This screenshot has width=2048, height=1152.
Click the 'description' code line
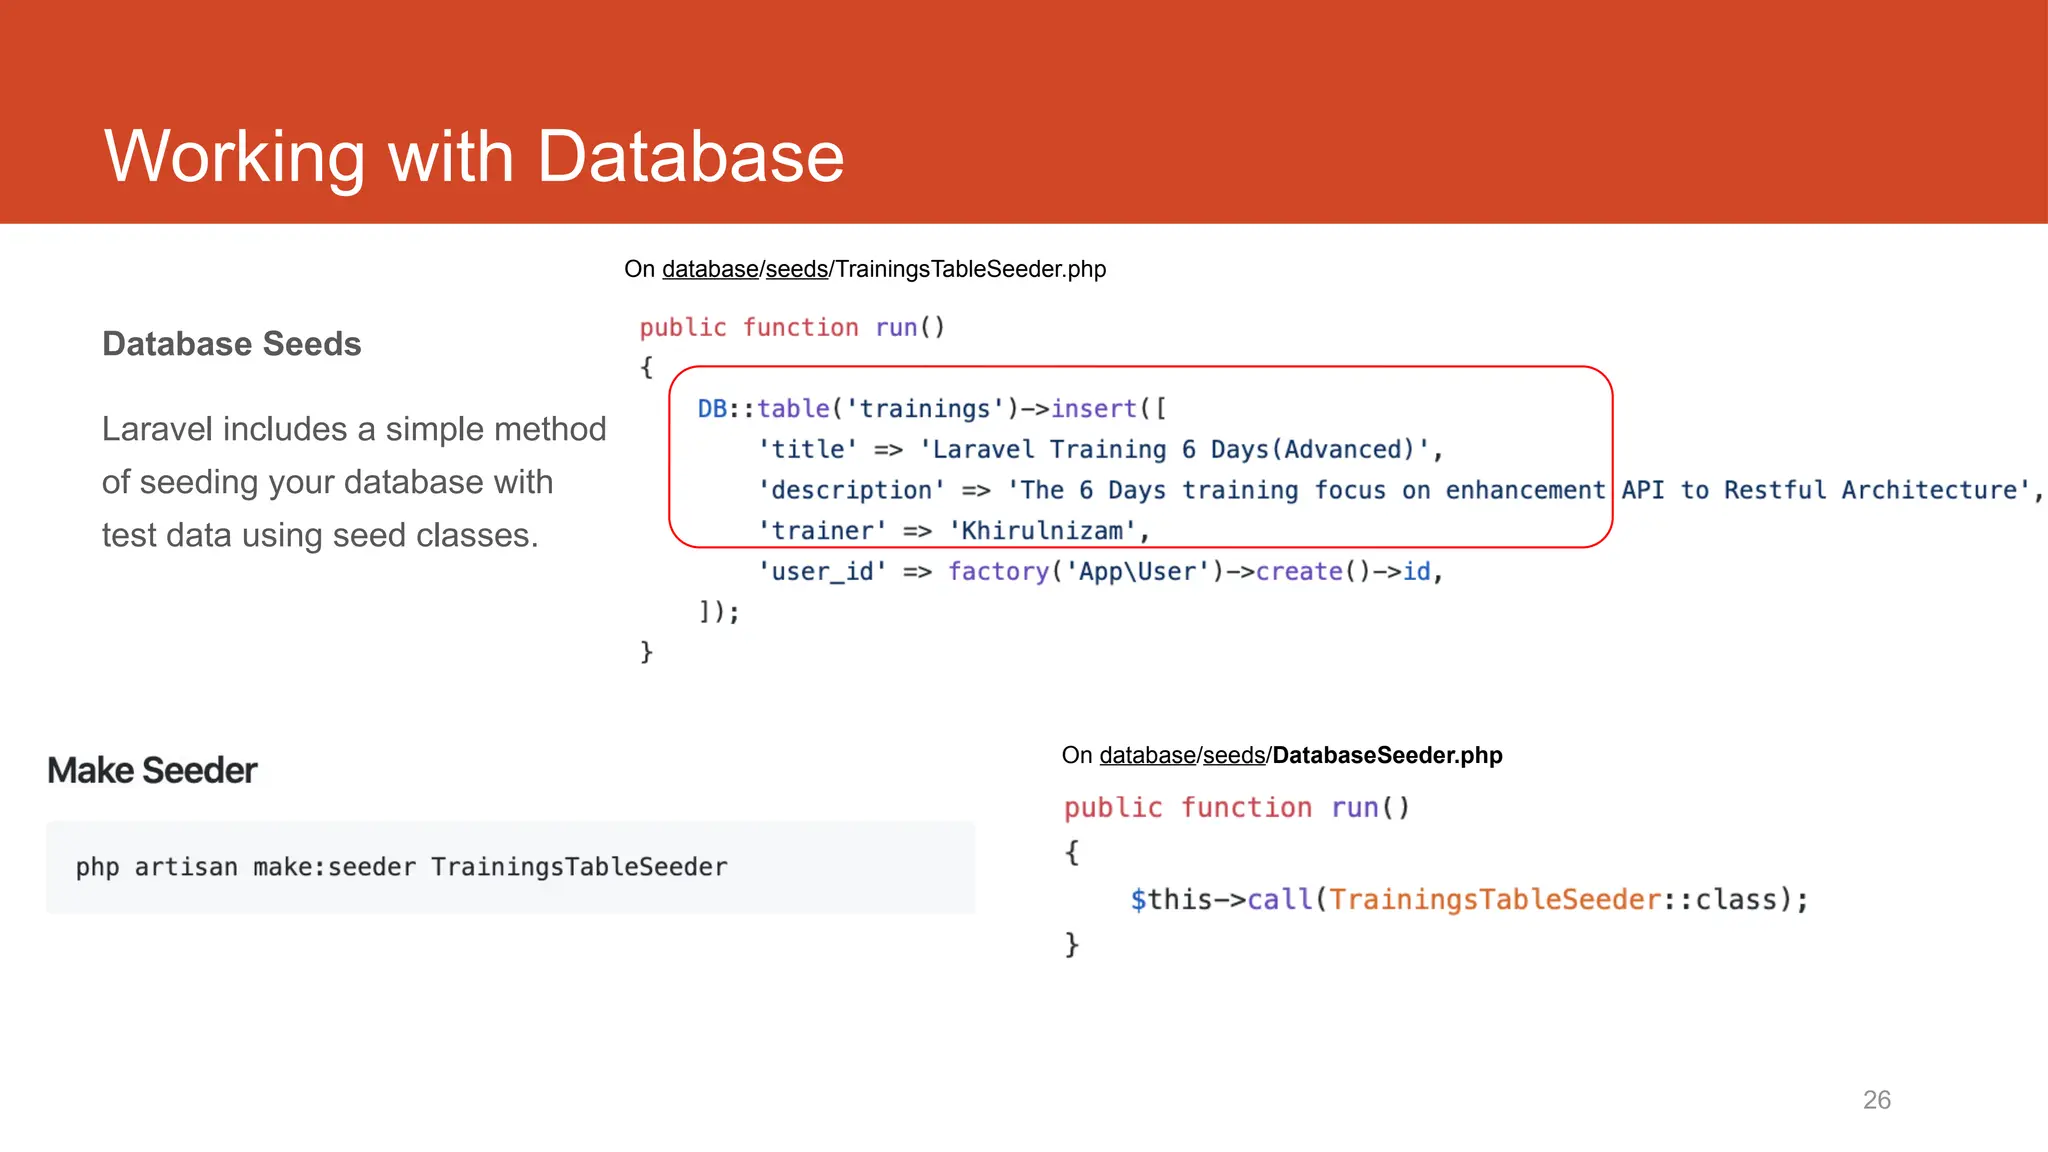(x=1400, y=490)
